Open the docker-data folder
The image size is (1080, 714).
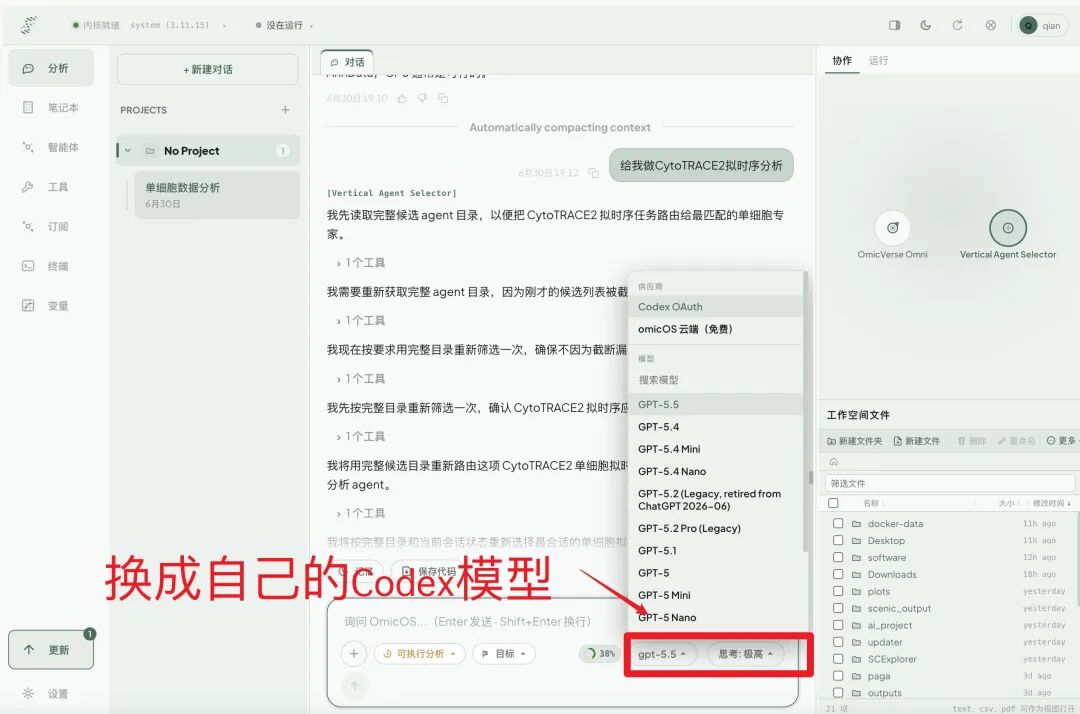pyautogui.click(x=895, y=523)
